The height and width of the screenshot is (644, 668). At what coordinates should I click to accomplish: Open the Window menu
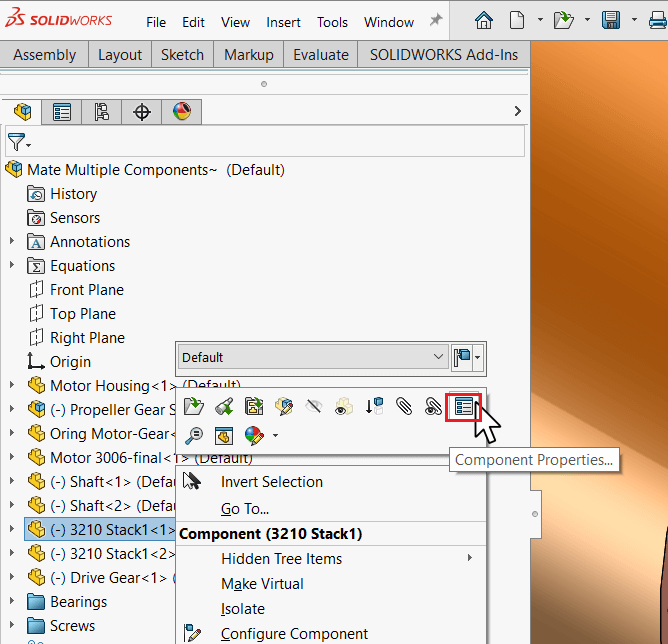[x=389, y=22]
